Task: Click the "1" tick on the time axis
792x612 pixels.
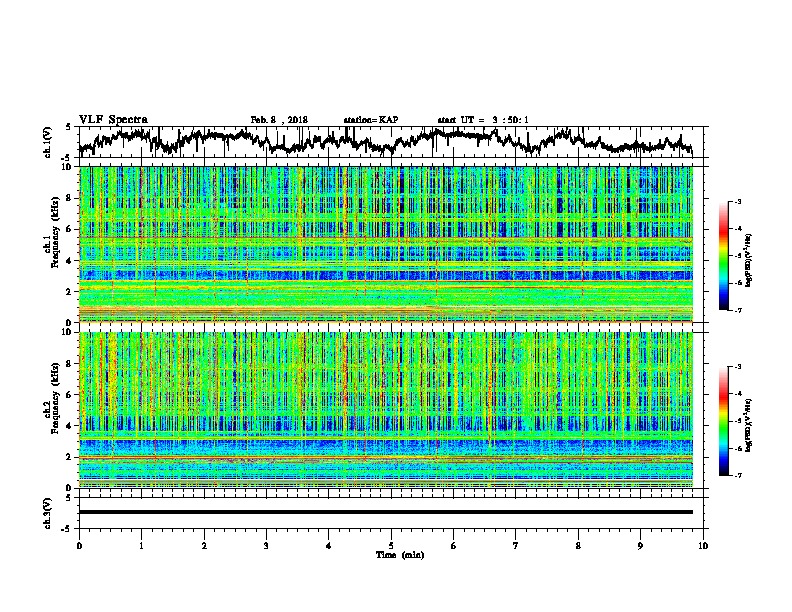Action: [141, 546]
